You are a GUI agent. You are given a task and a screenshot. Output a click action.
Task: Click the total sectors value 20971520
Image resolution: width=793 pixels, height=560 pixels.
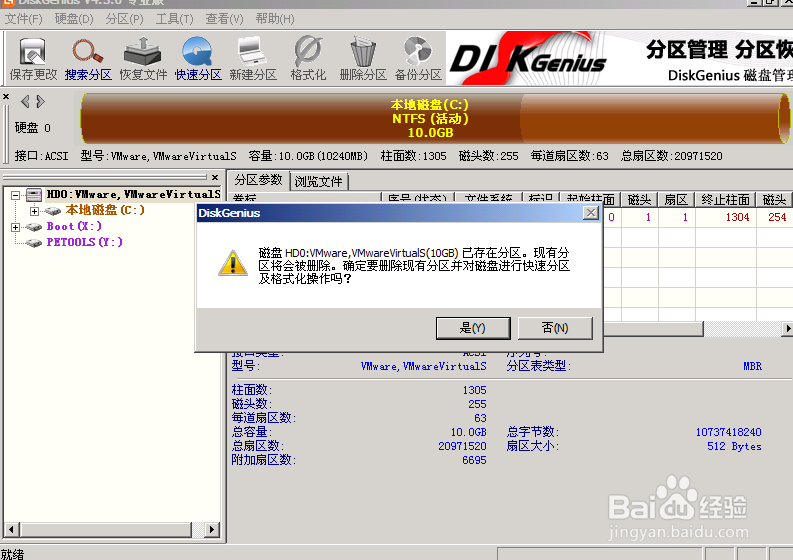tap(462, 447)
